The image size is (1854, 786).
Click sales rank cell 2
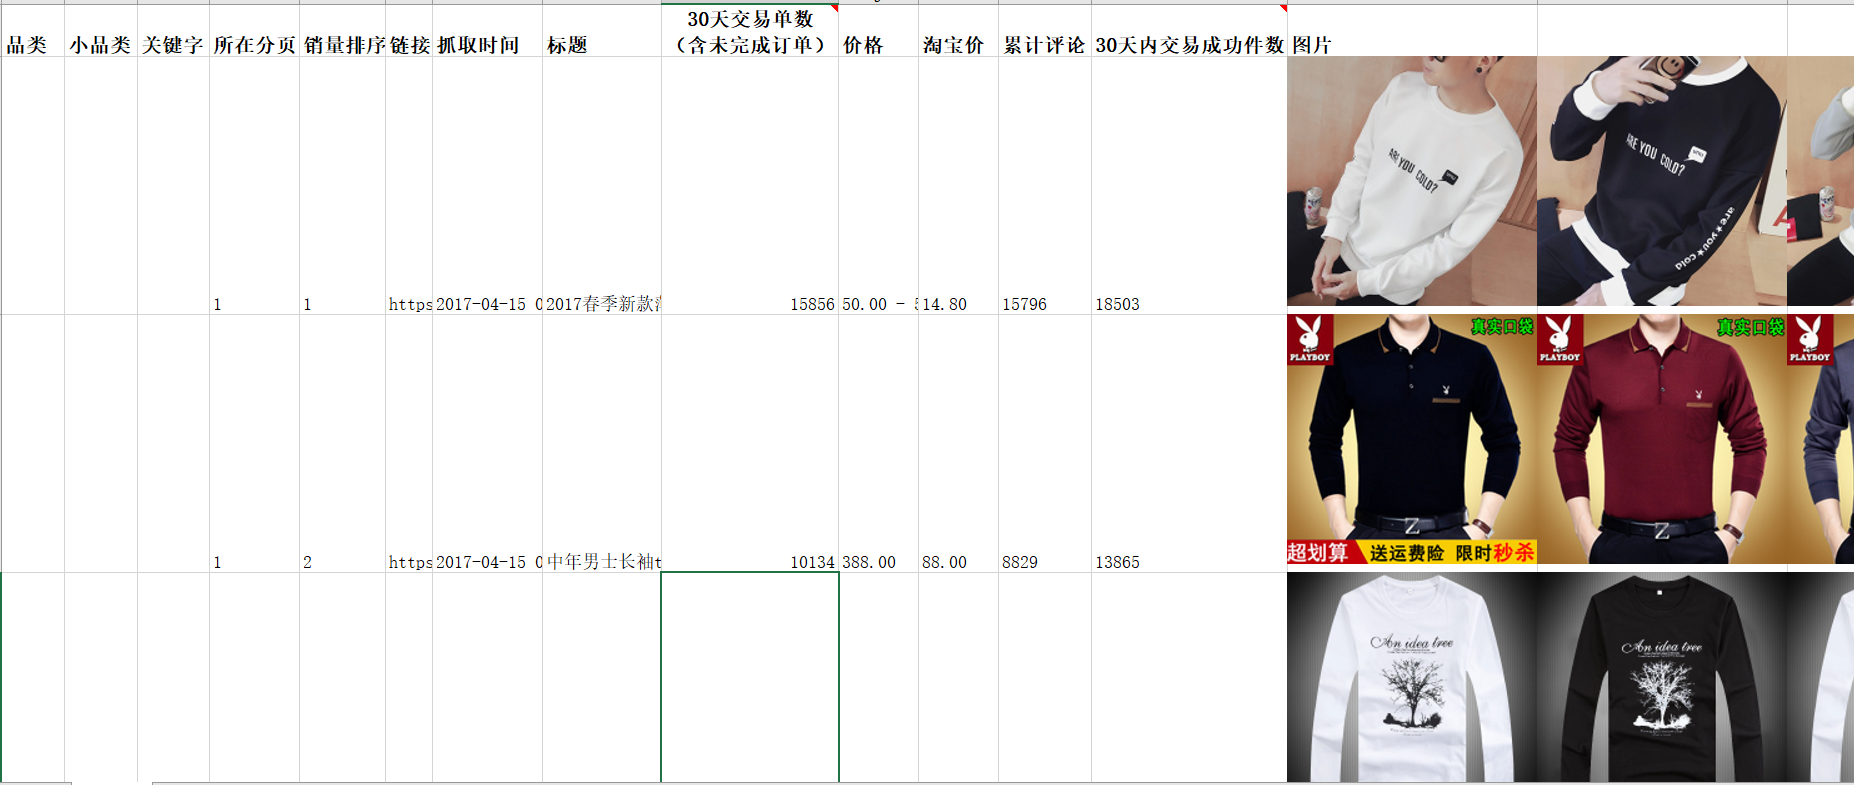coord(342,444)
